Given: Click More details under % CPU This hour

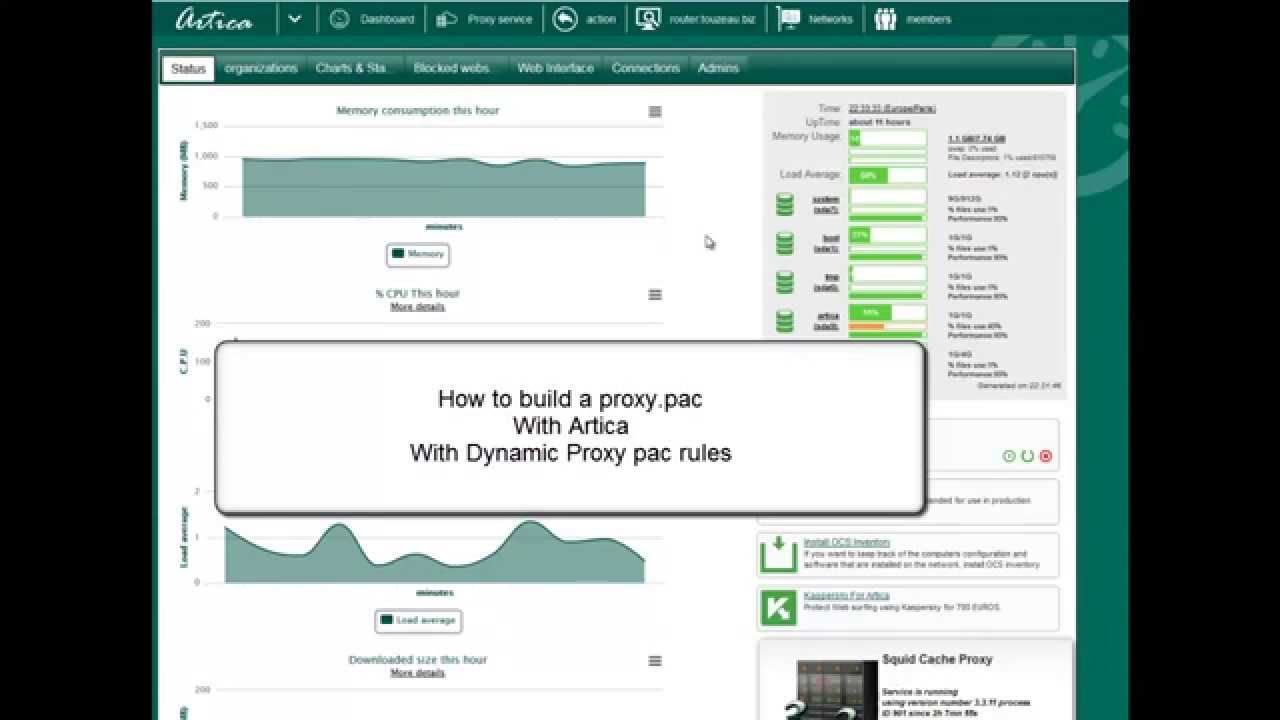Looking at the screenshot, I should pyautogui.click(x=417, y=307).
